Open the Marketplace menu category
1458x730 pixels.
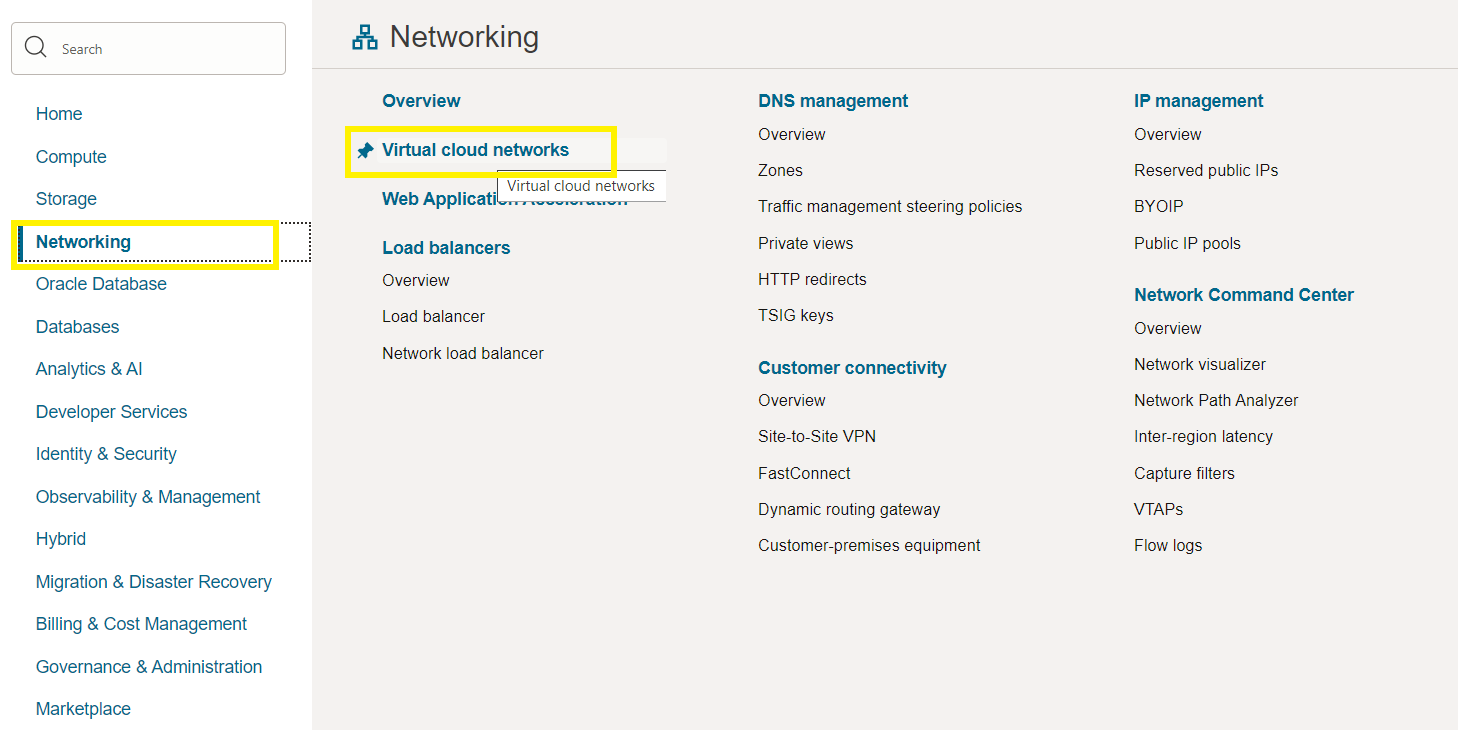tap(83, 709)
